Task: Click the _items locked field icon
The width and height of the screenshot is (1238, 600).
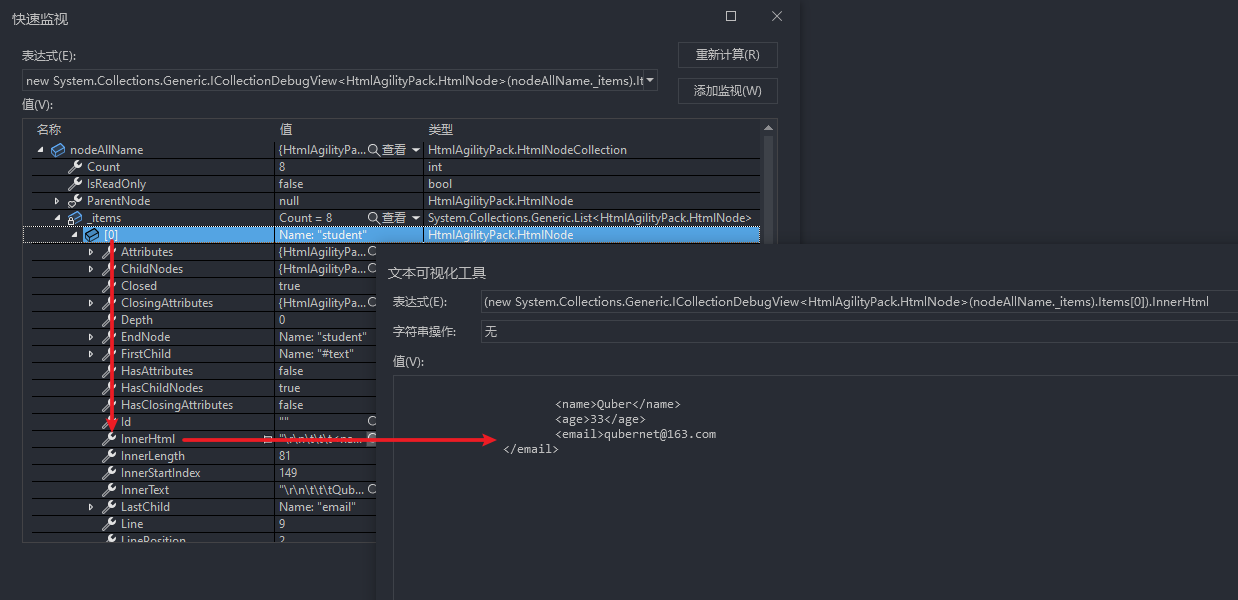Action: pyautogui.click(x=75, y=218)
